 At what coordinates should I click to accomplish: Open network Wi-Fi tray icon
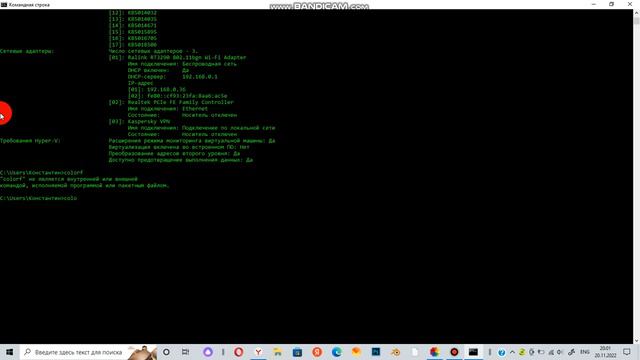tap(551, 352)
